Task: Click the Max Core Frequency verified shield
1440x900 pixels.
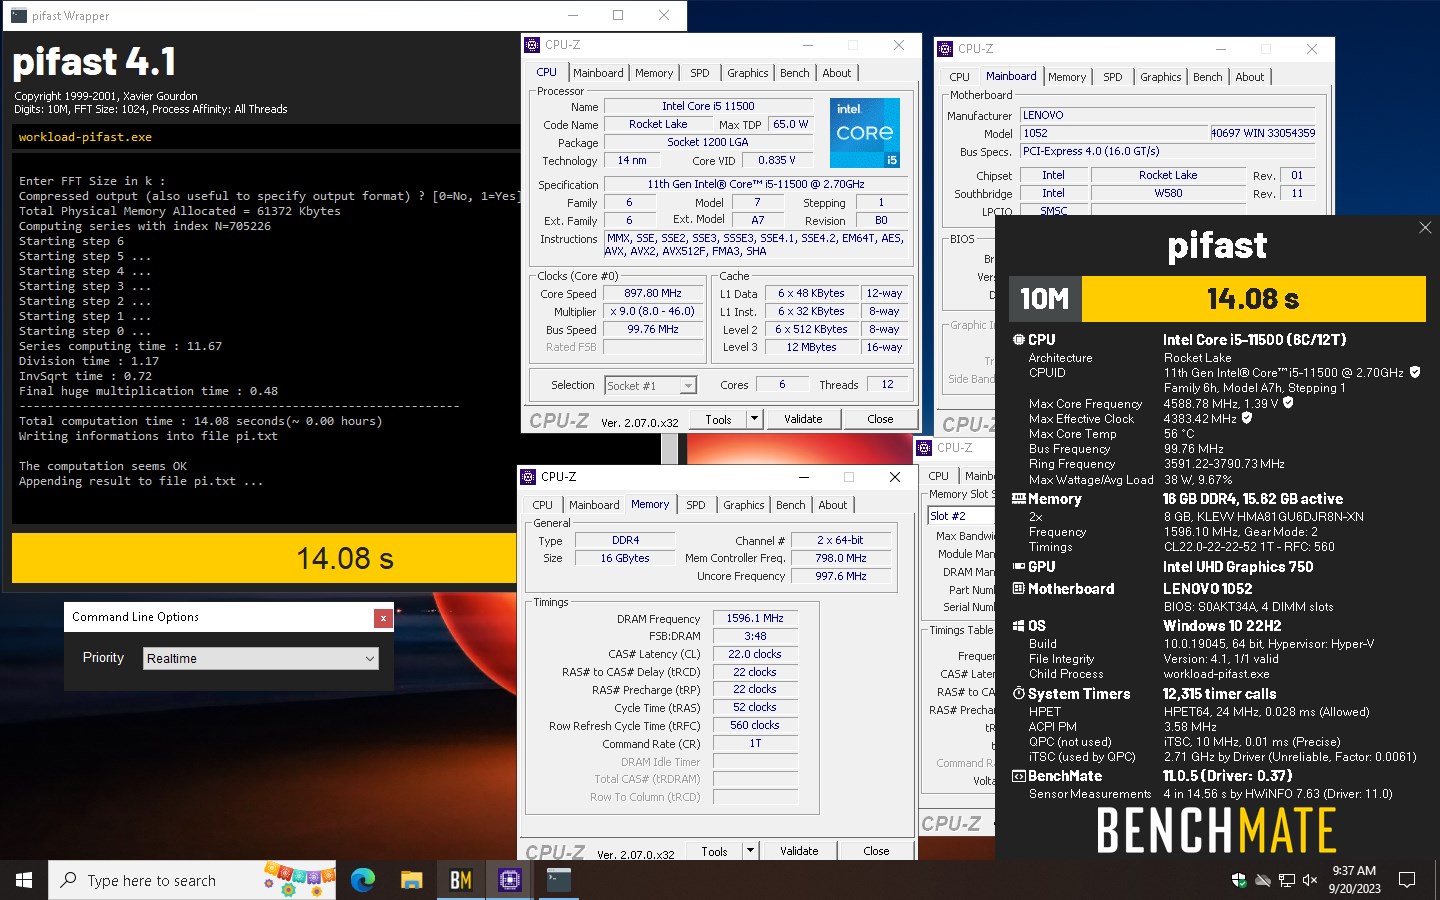Action: pyautogui.click(x=1288, y=403)
